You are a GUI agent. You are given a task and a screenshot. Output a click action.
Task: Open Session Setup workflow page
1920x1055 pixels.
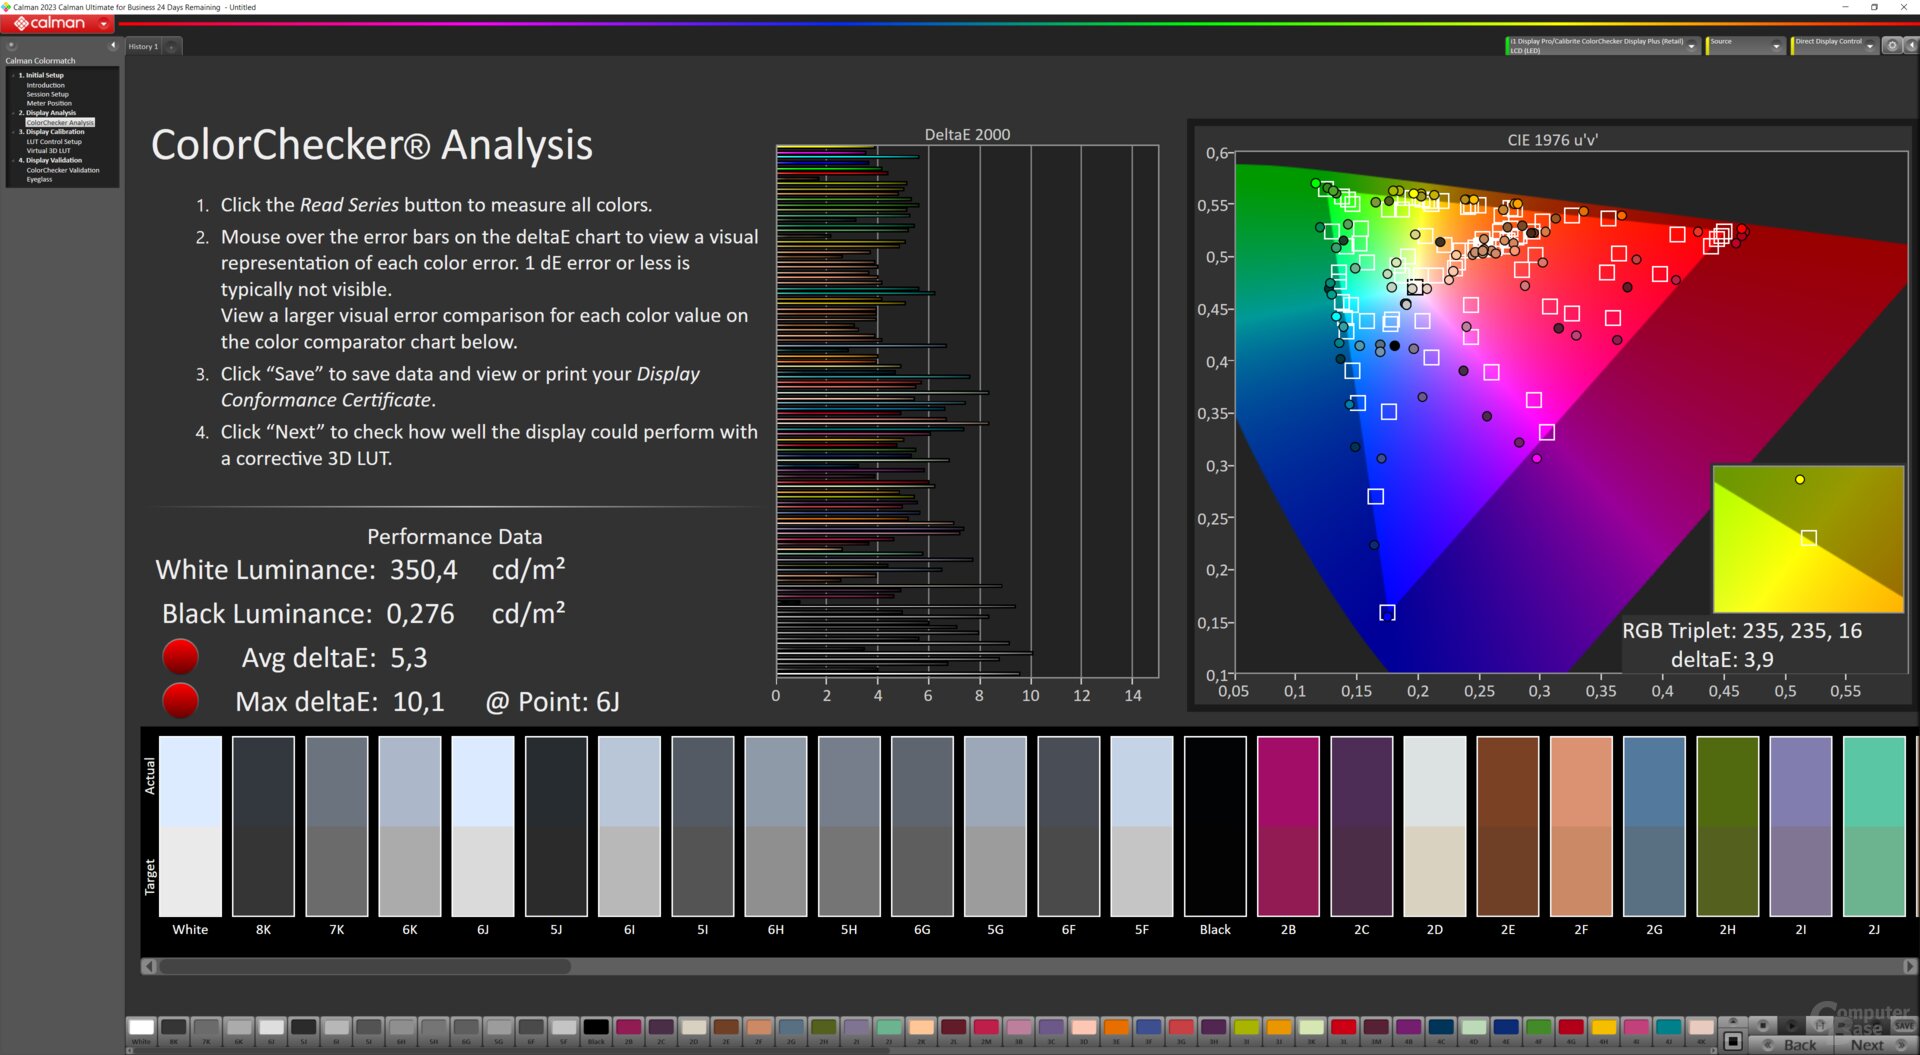pyautogui.click(x=47, y=94)
